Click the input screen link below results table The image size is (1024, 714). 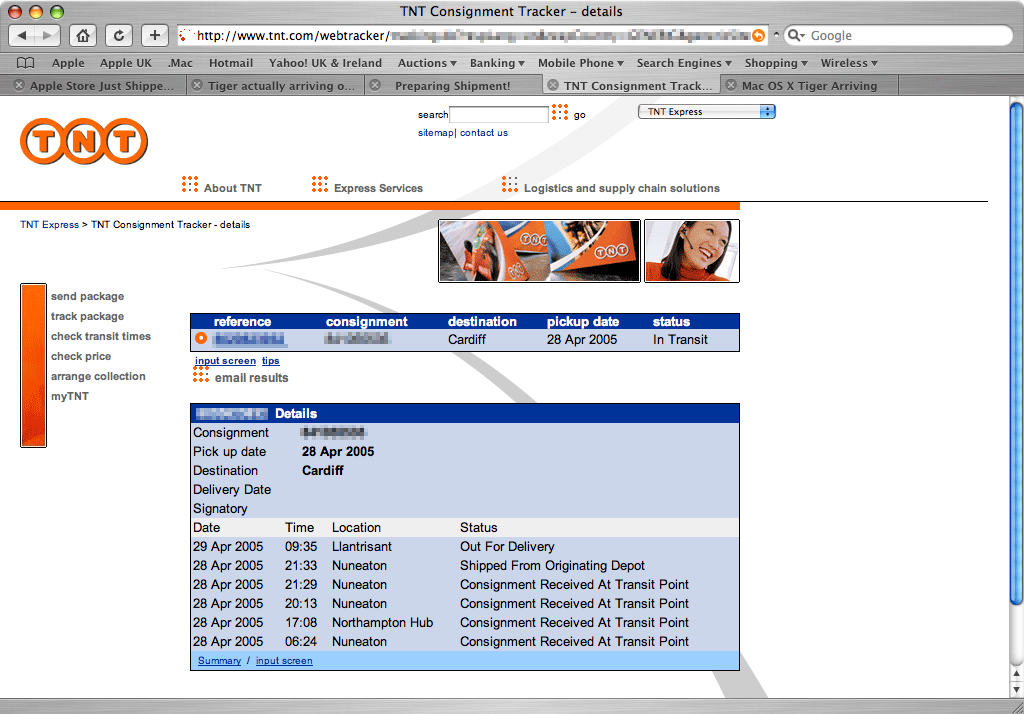(225, 361)
